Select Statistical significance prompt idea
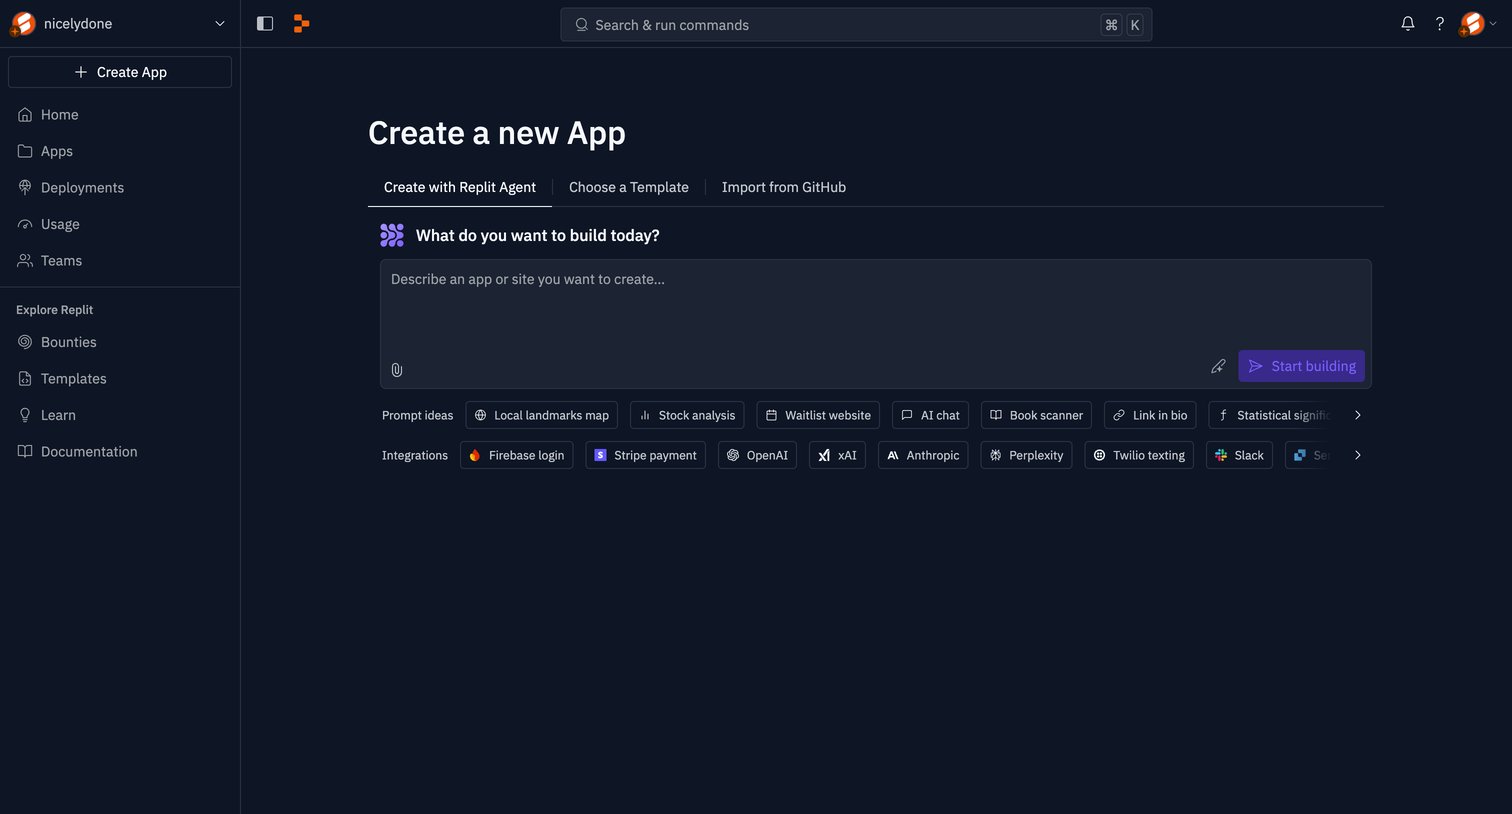Viewport: 1512px width, 814px height. [1272, 415]
